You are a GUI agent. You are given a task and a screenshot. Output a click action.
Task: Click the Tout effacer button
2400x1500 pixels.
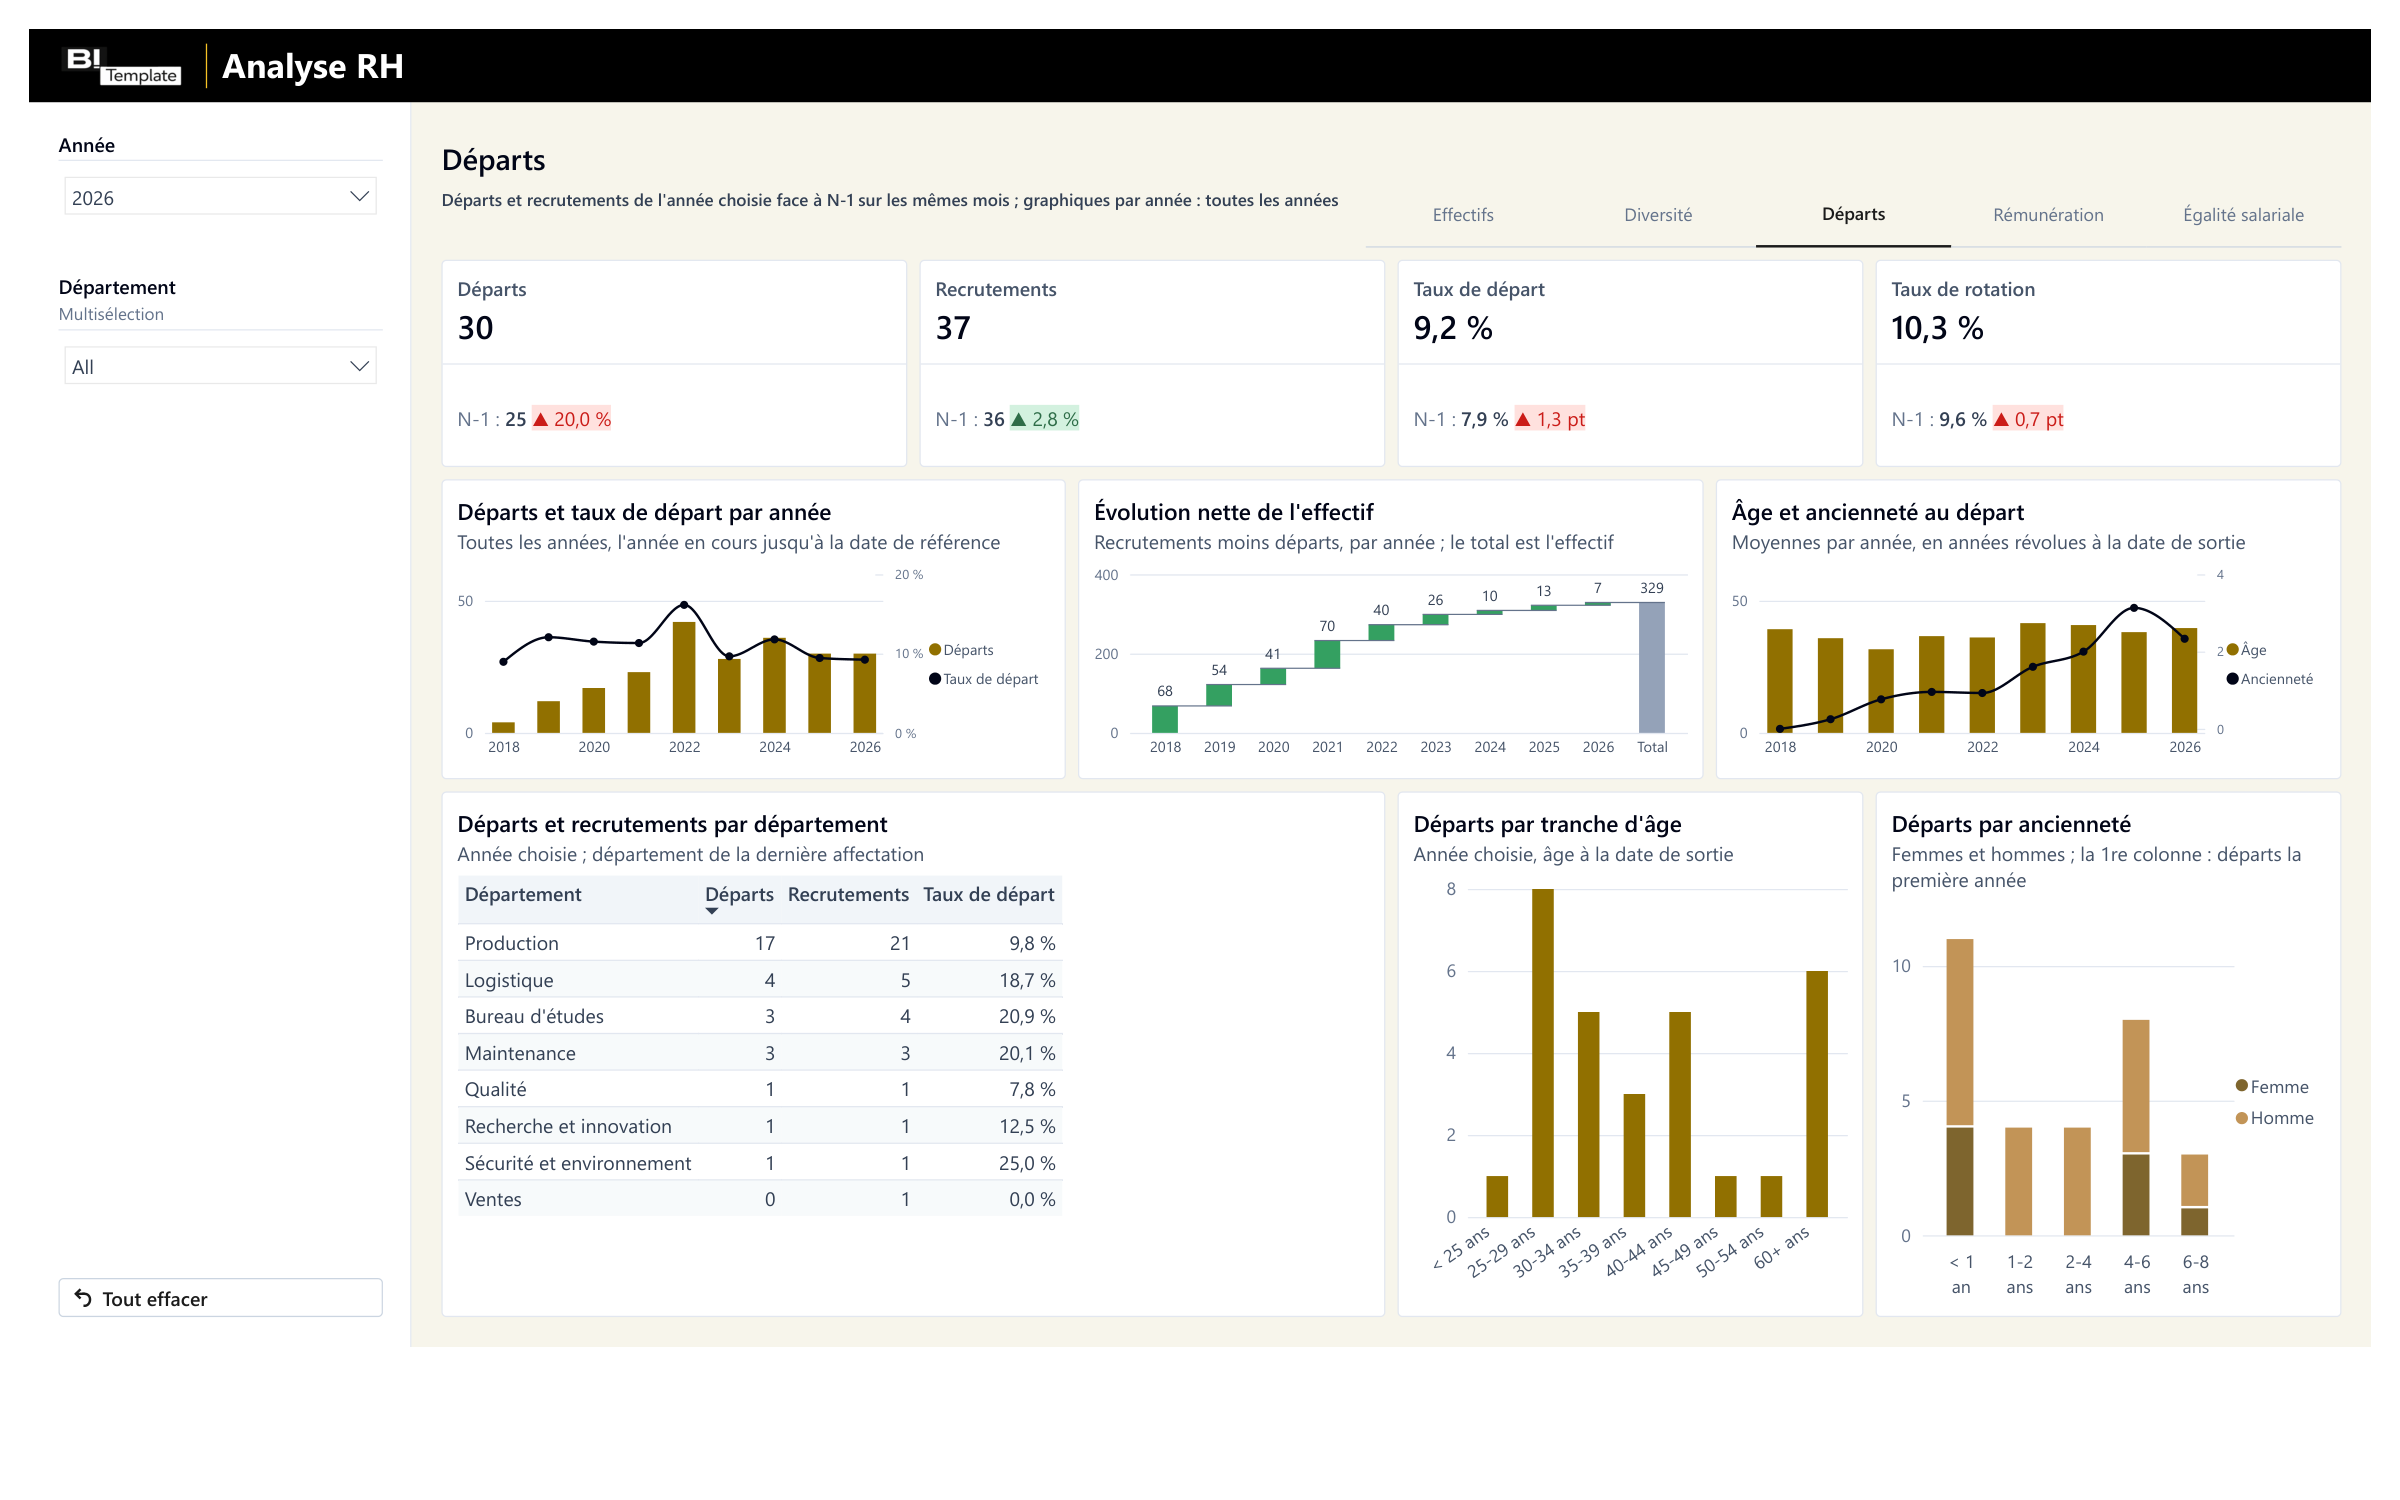click(x=220, y=1298)
